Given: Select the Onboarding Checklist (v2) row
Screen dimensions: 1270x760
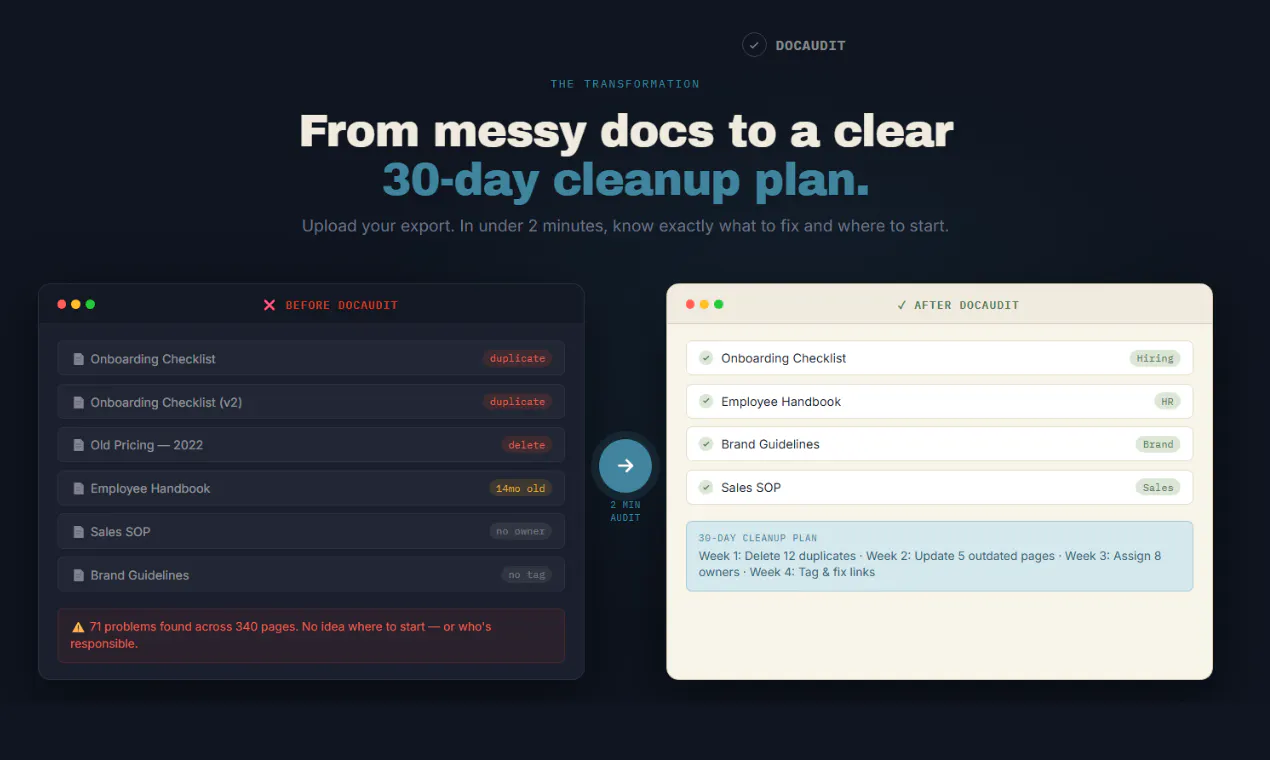Looking at the screenshot, I should (311, 402).
